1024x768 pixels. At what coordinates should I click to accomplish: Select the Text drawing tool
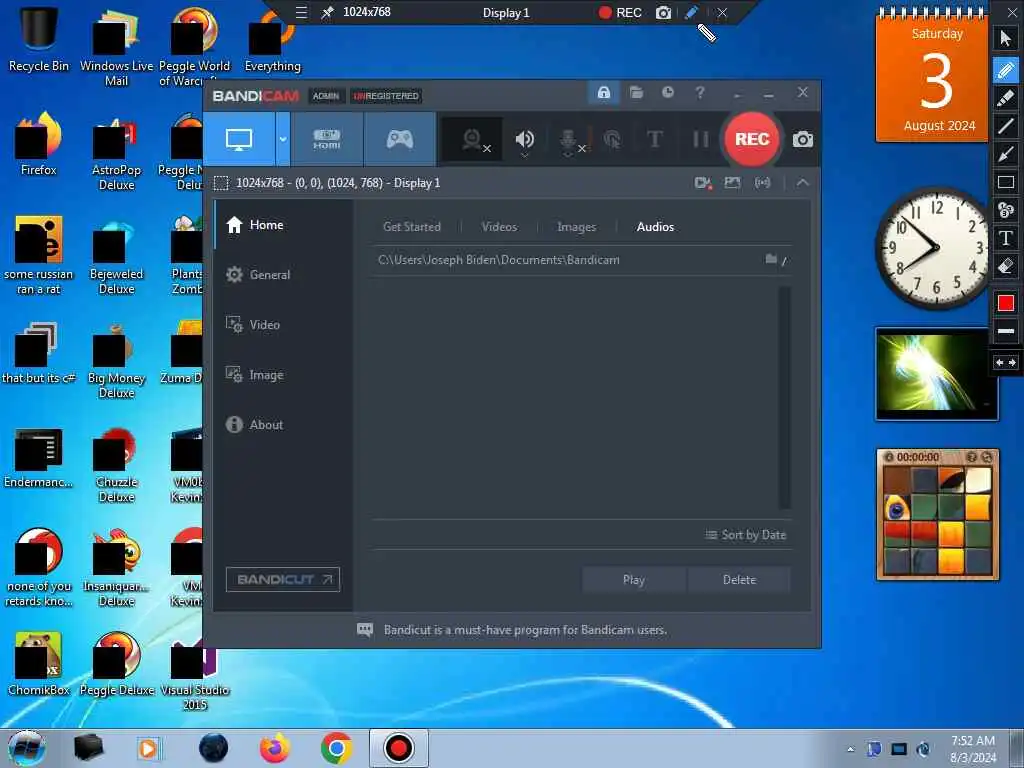pyautogui.click(x=1006, y=238)
